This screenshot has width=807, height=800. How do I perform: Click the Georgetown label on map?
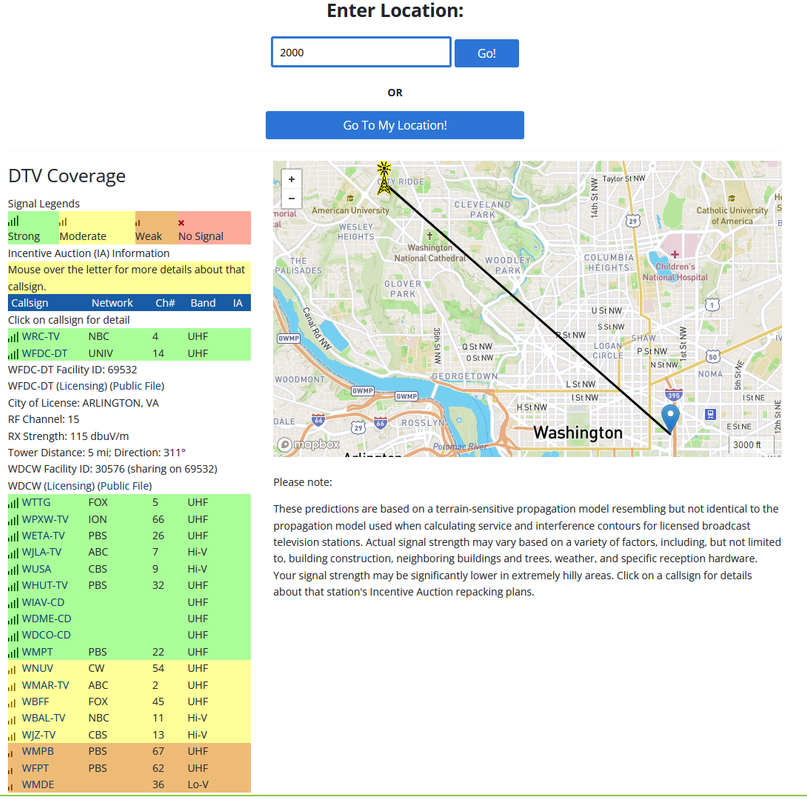pos(464,376)
